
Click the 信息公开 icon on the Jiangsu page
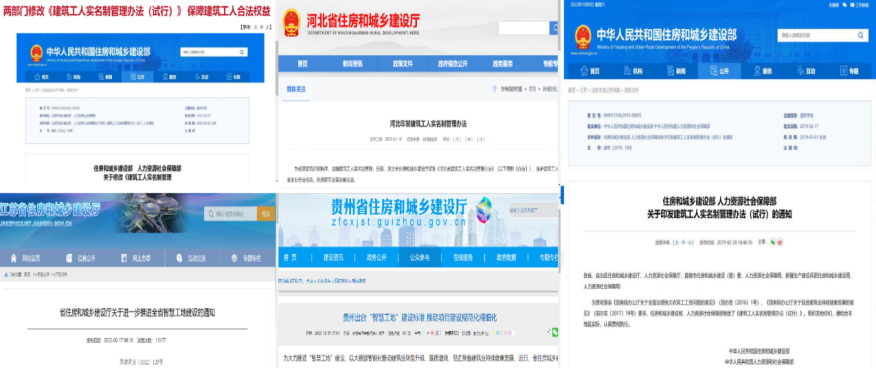69,258
